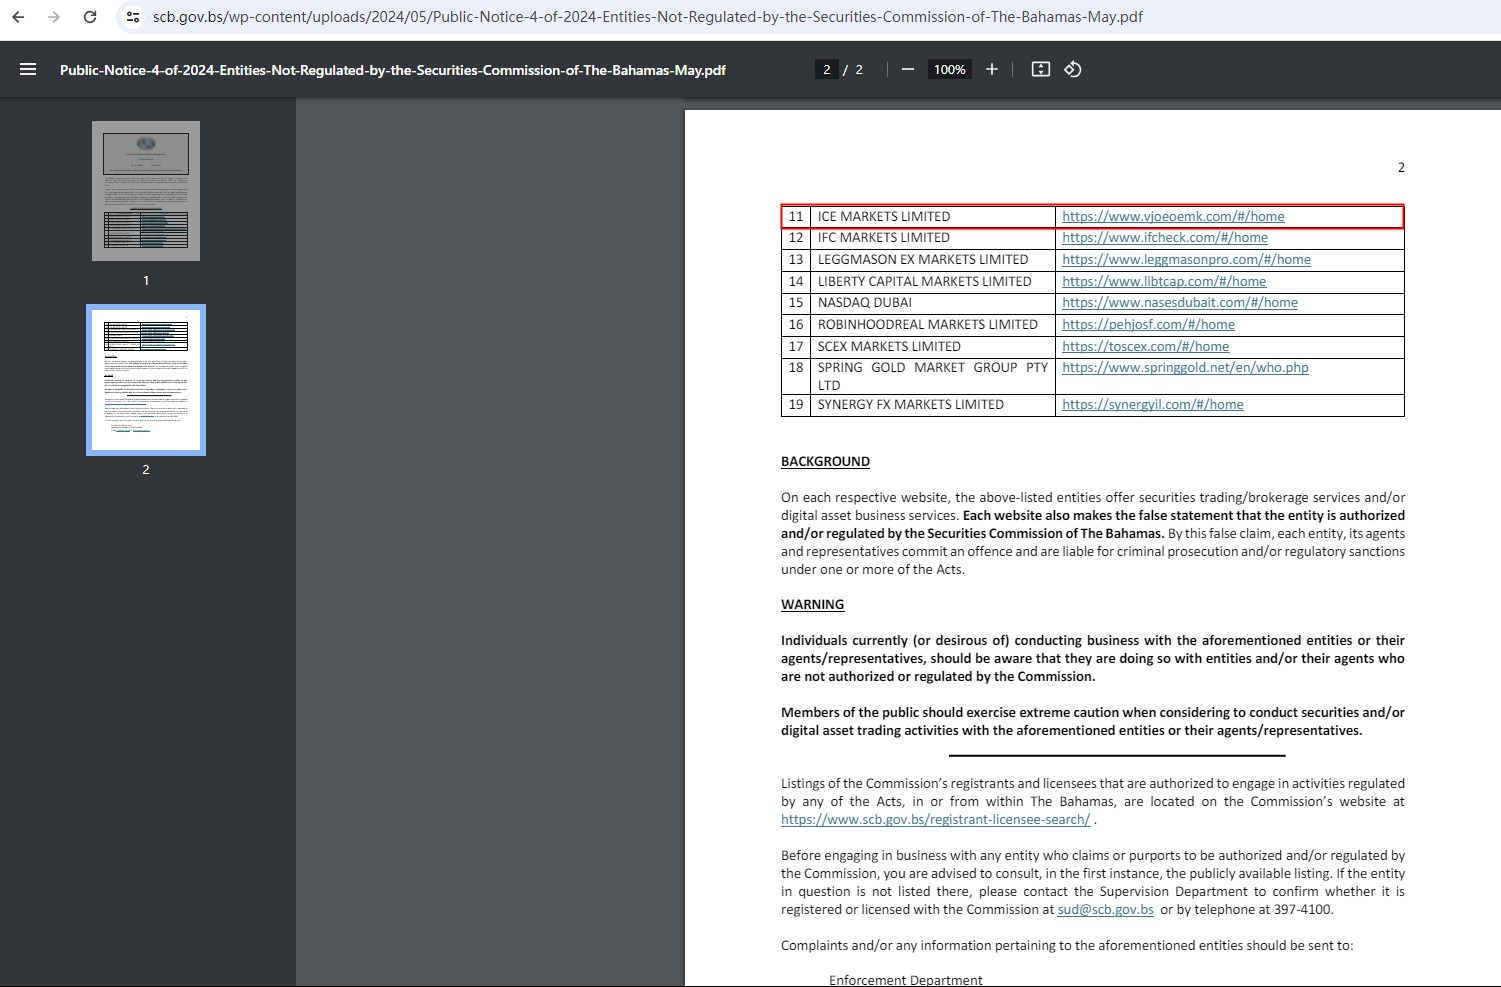The height and width of the screenshot is (987, 1501).
Task: Edit the current page number field
Action: tap(826, 69)
